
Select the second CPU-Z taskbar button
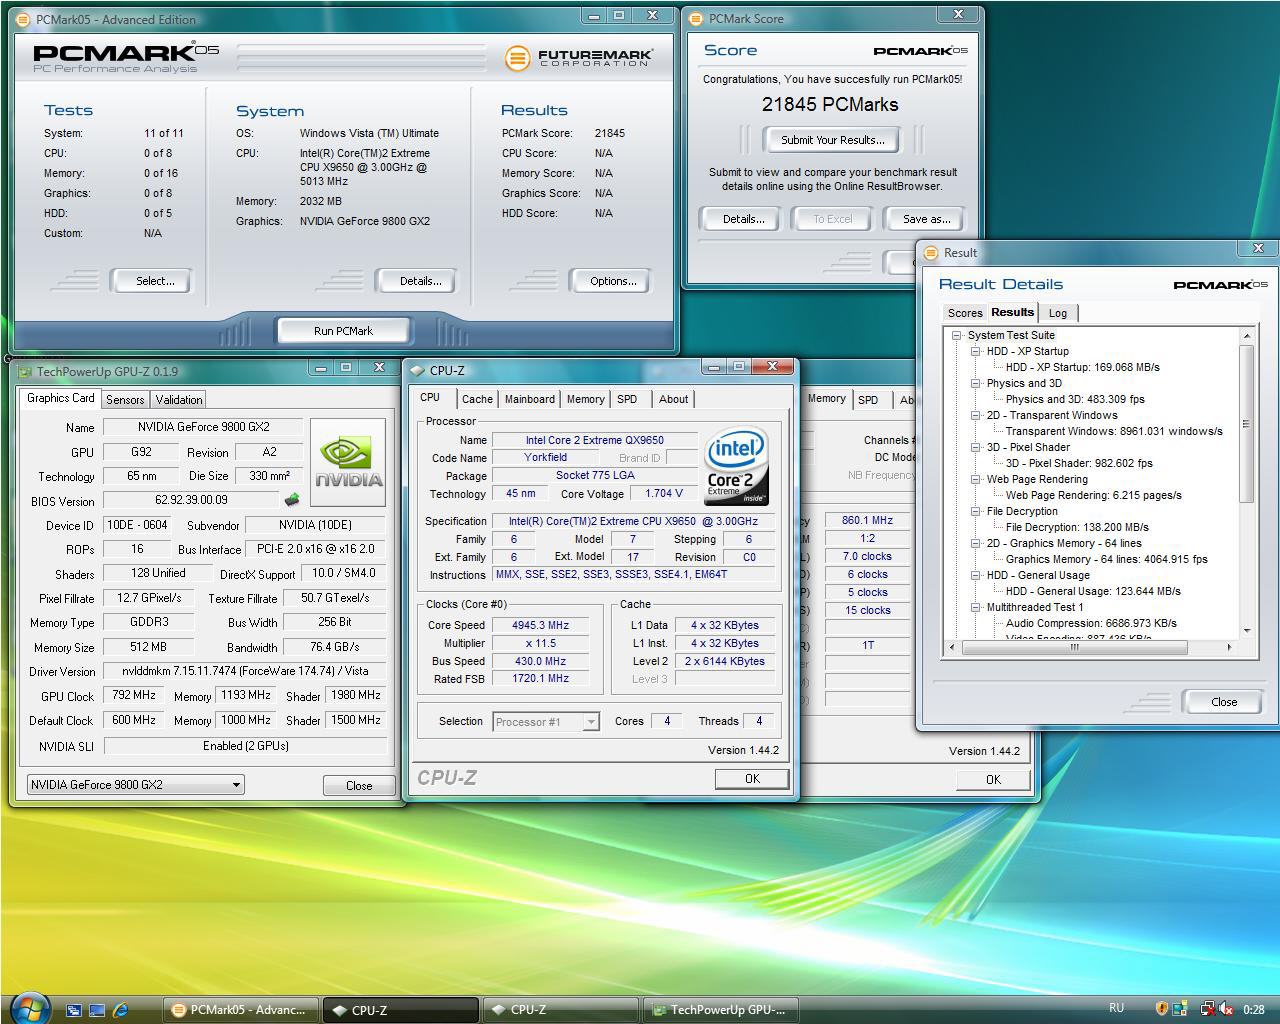point(561,1010)
